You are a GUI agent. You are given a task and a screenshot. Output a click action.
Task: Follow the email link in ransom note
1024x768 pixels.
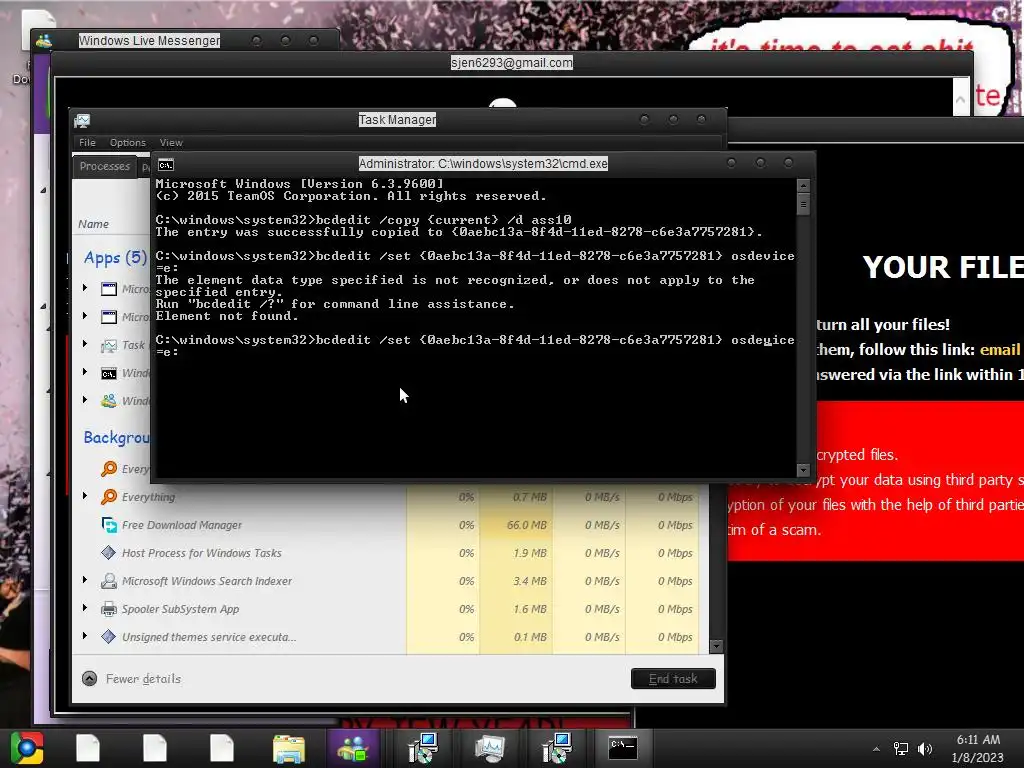coord(1000,349)
